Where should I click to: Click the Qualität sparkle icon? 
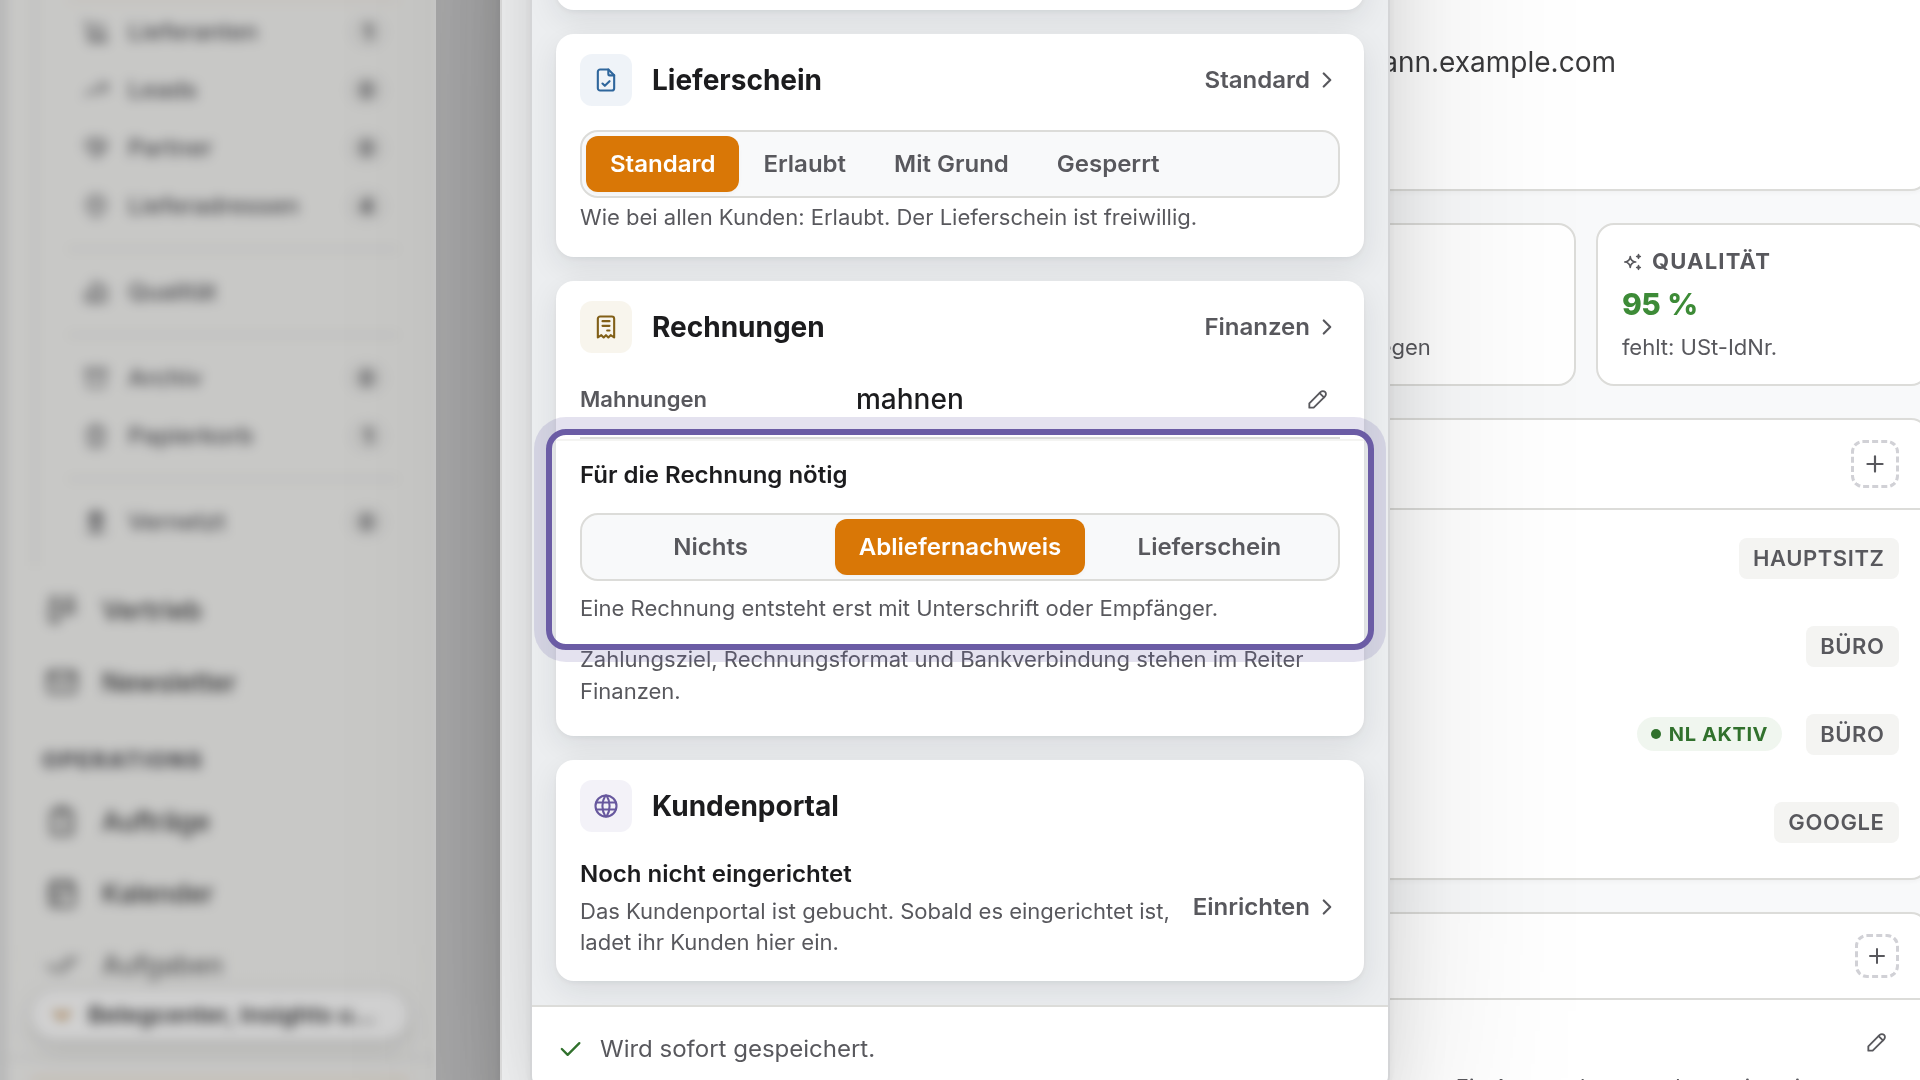coord(1632,262)
